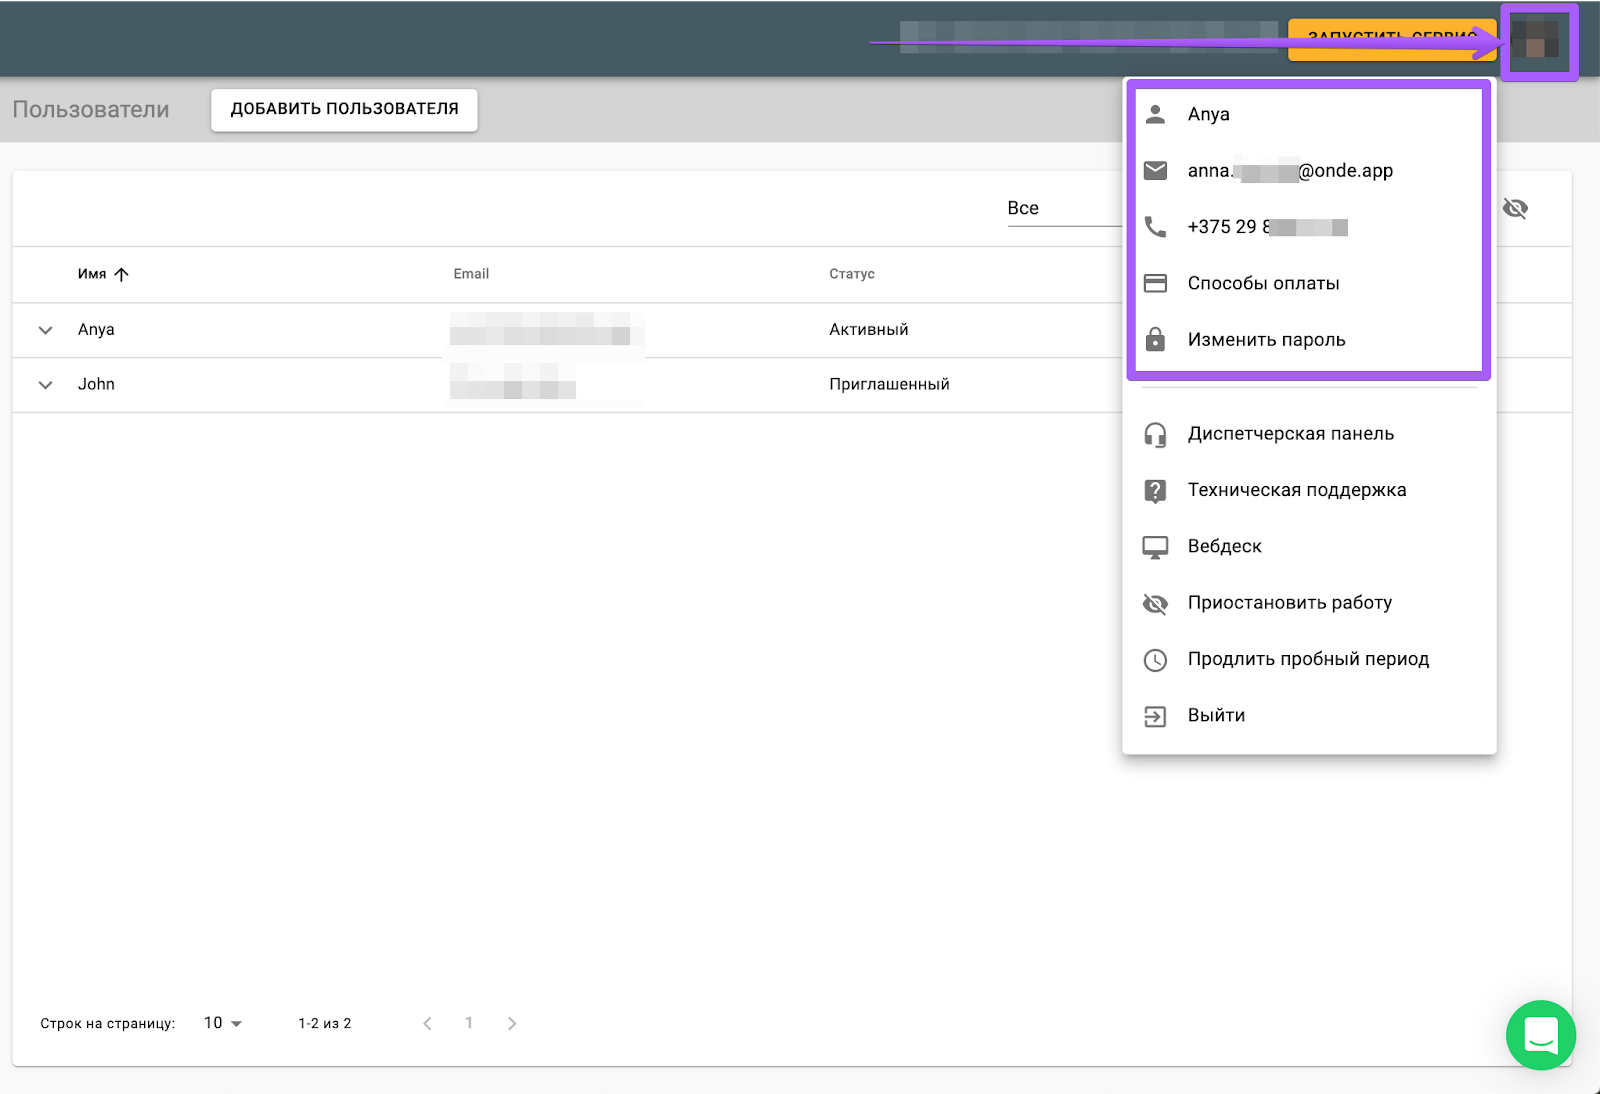Toggle the crossed-eye visibility icon above table
This screenshot has height=1094, width=1600.
(x=1515, y=208)
